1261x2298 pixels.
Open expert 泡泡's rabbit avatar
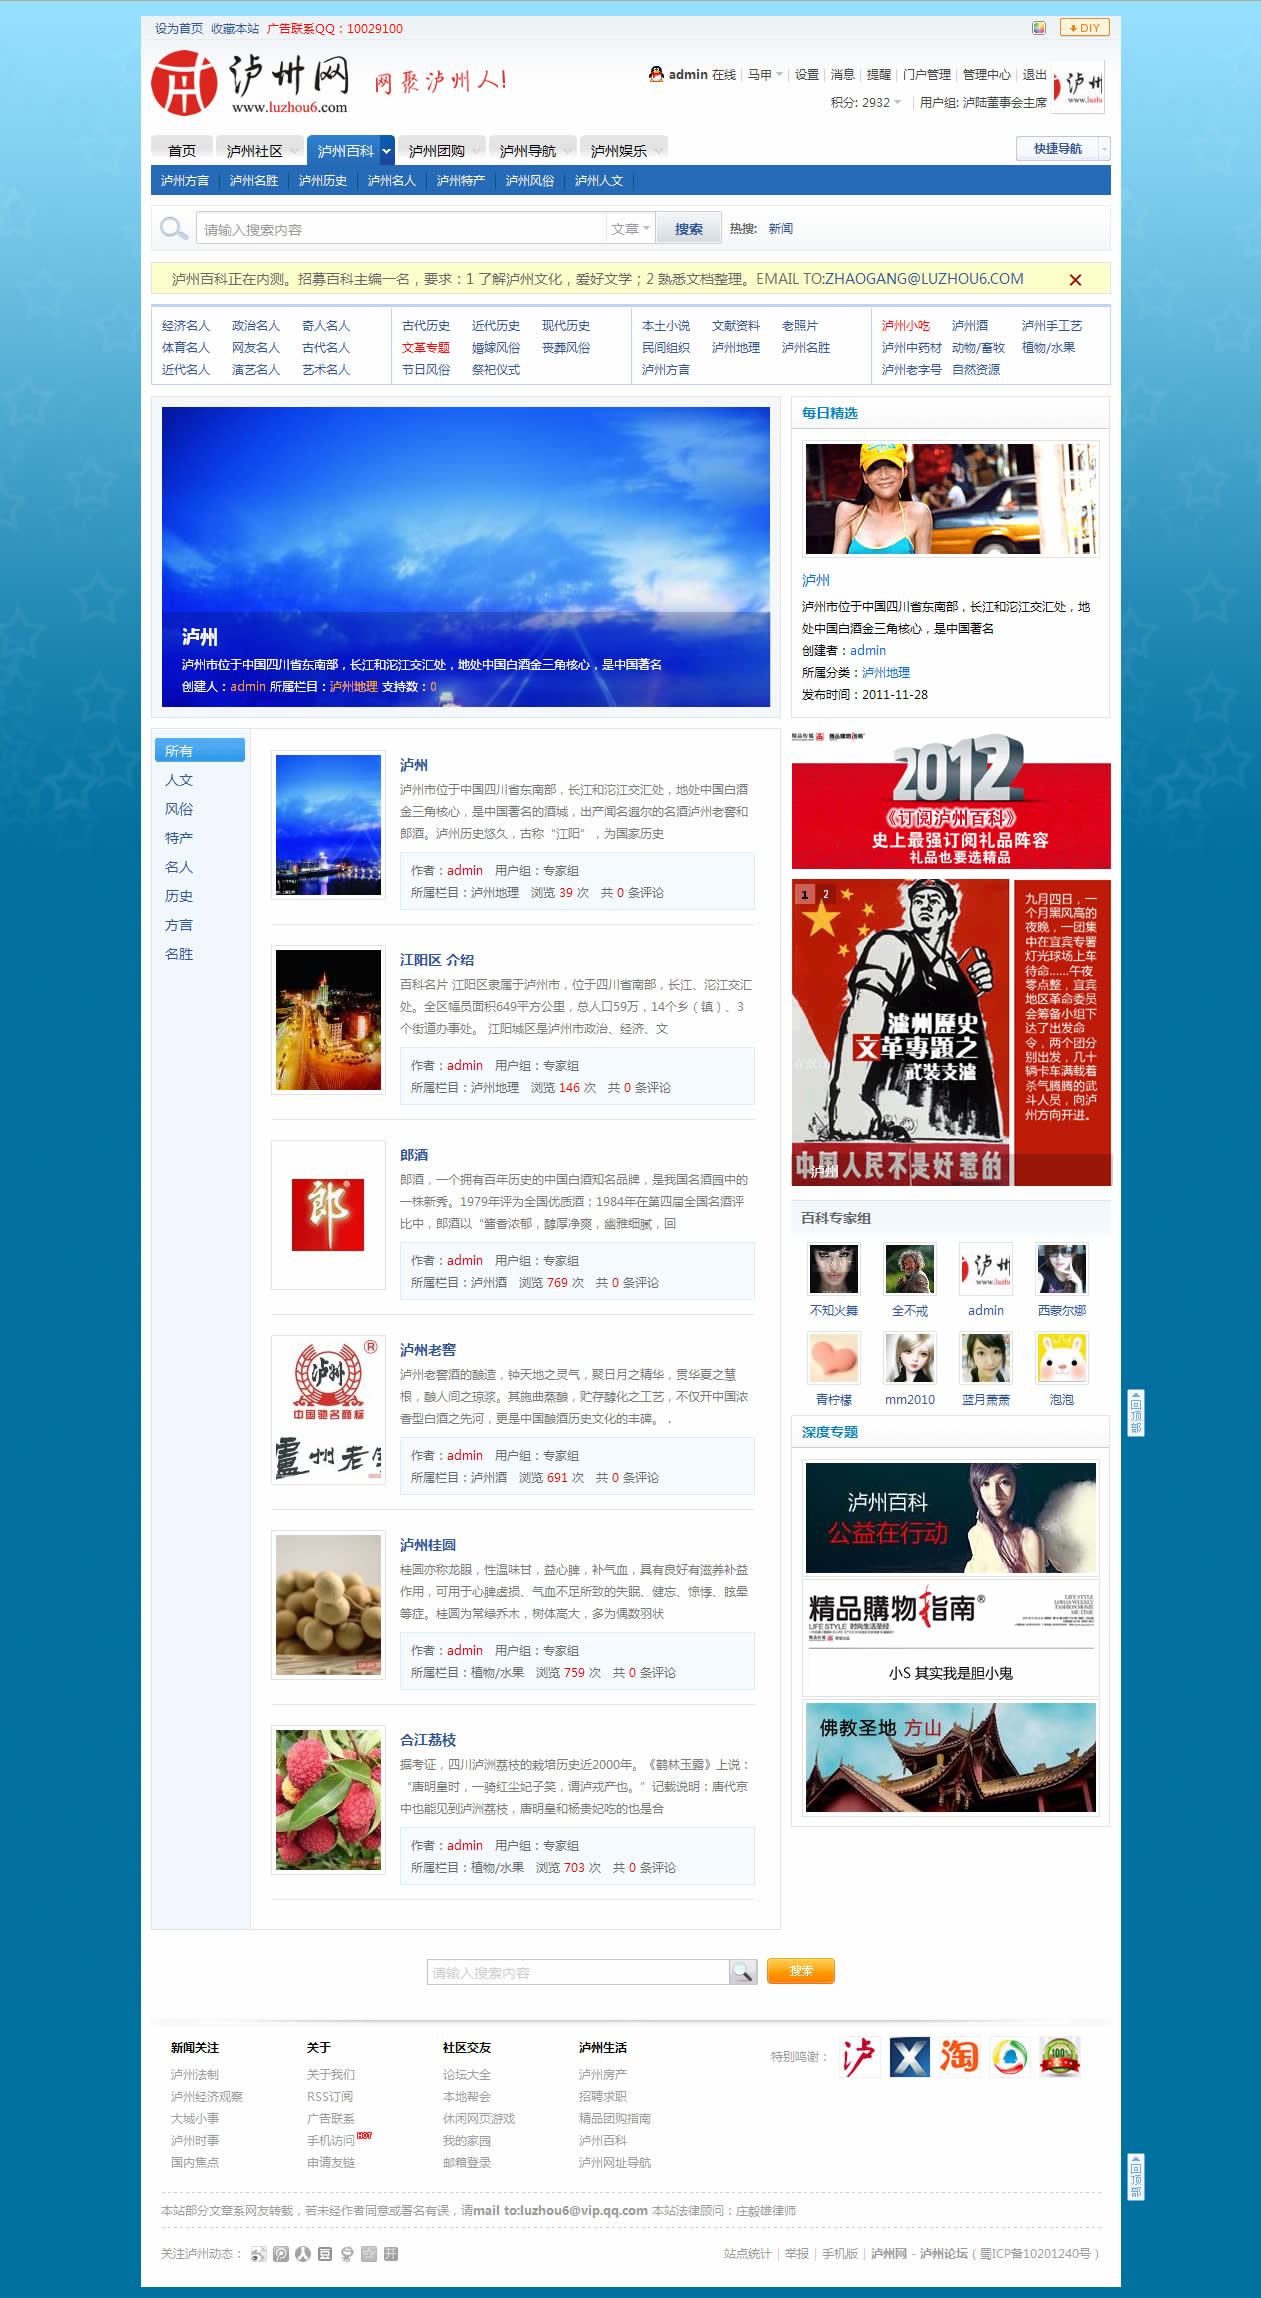[1062, 1357]
